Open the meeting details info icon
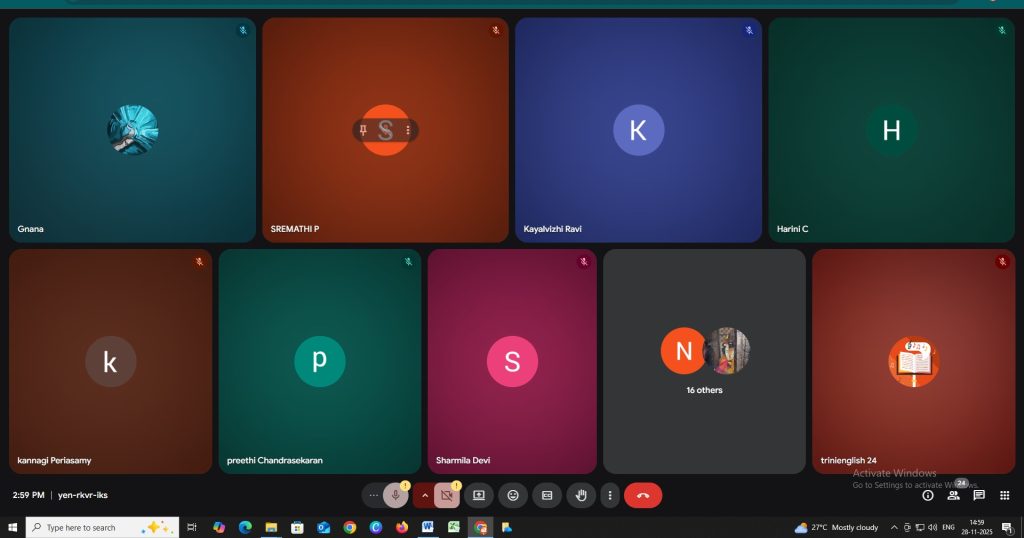 (x=927, y=495)
